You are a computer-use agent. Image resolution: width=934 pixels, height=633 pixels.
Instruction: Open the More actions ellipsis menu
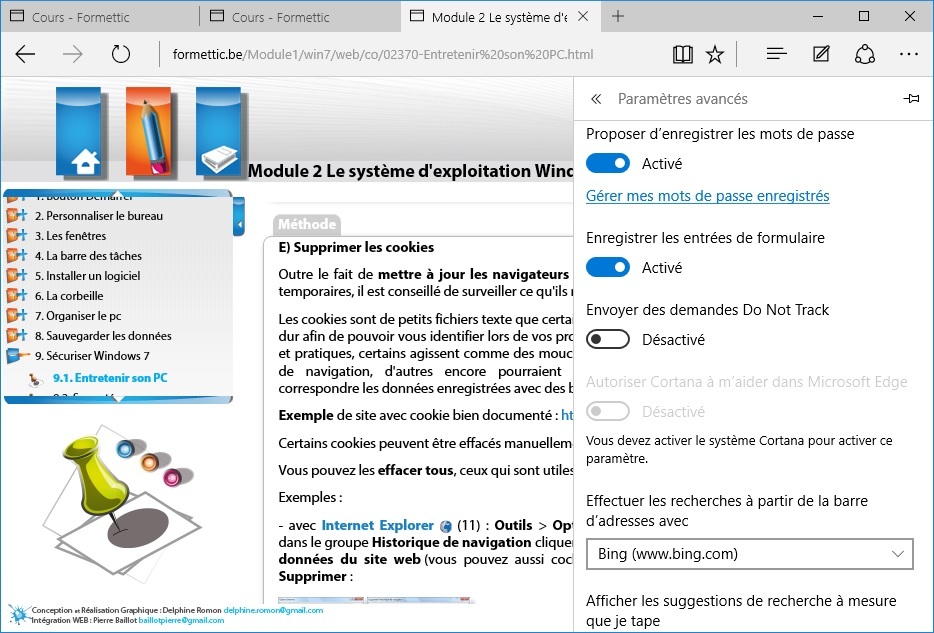[x=909, y=54]
